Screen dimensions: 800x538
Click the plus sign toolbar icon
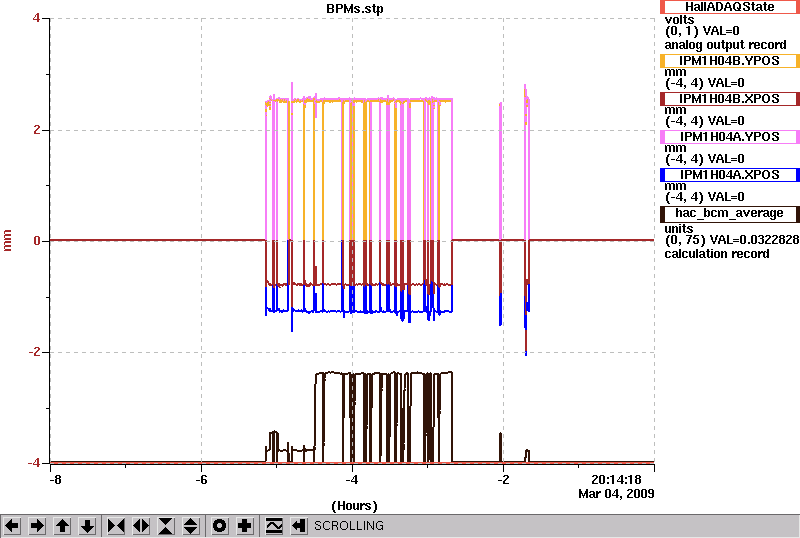[x=245, y=526]
